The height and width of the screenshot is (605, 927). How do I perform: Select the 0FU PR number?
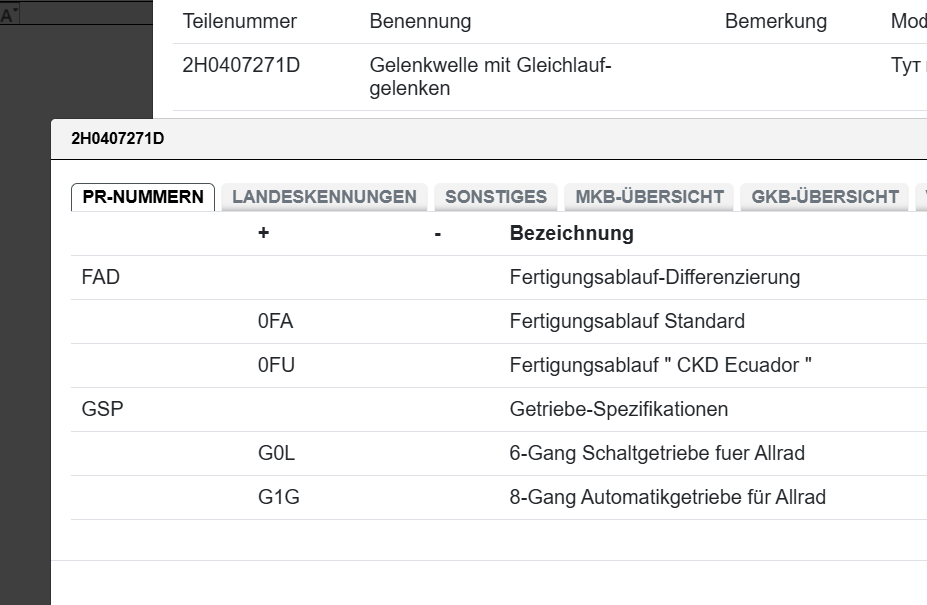pos(276,365)
